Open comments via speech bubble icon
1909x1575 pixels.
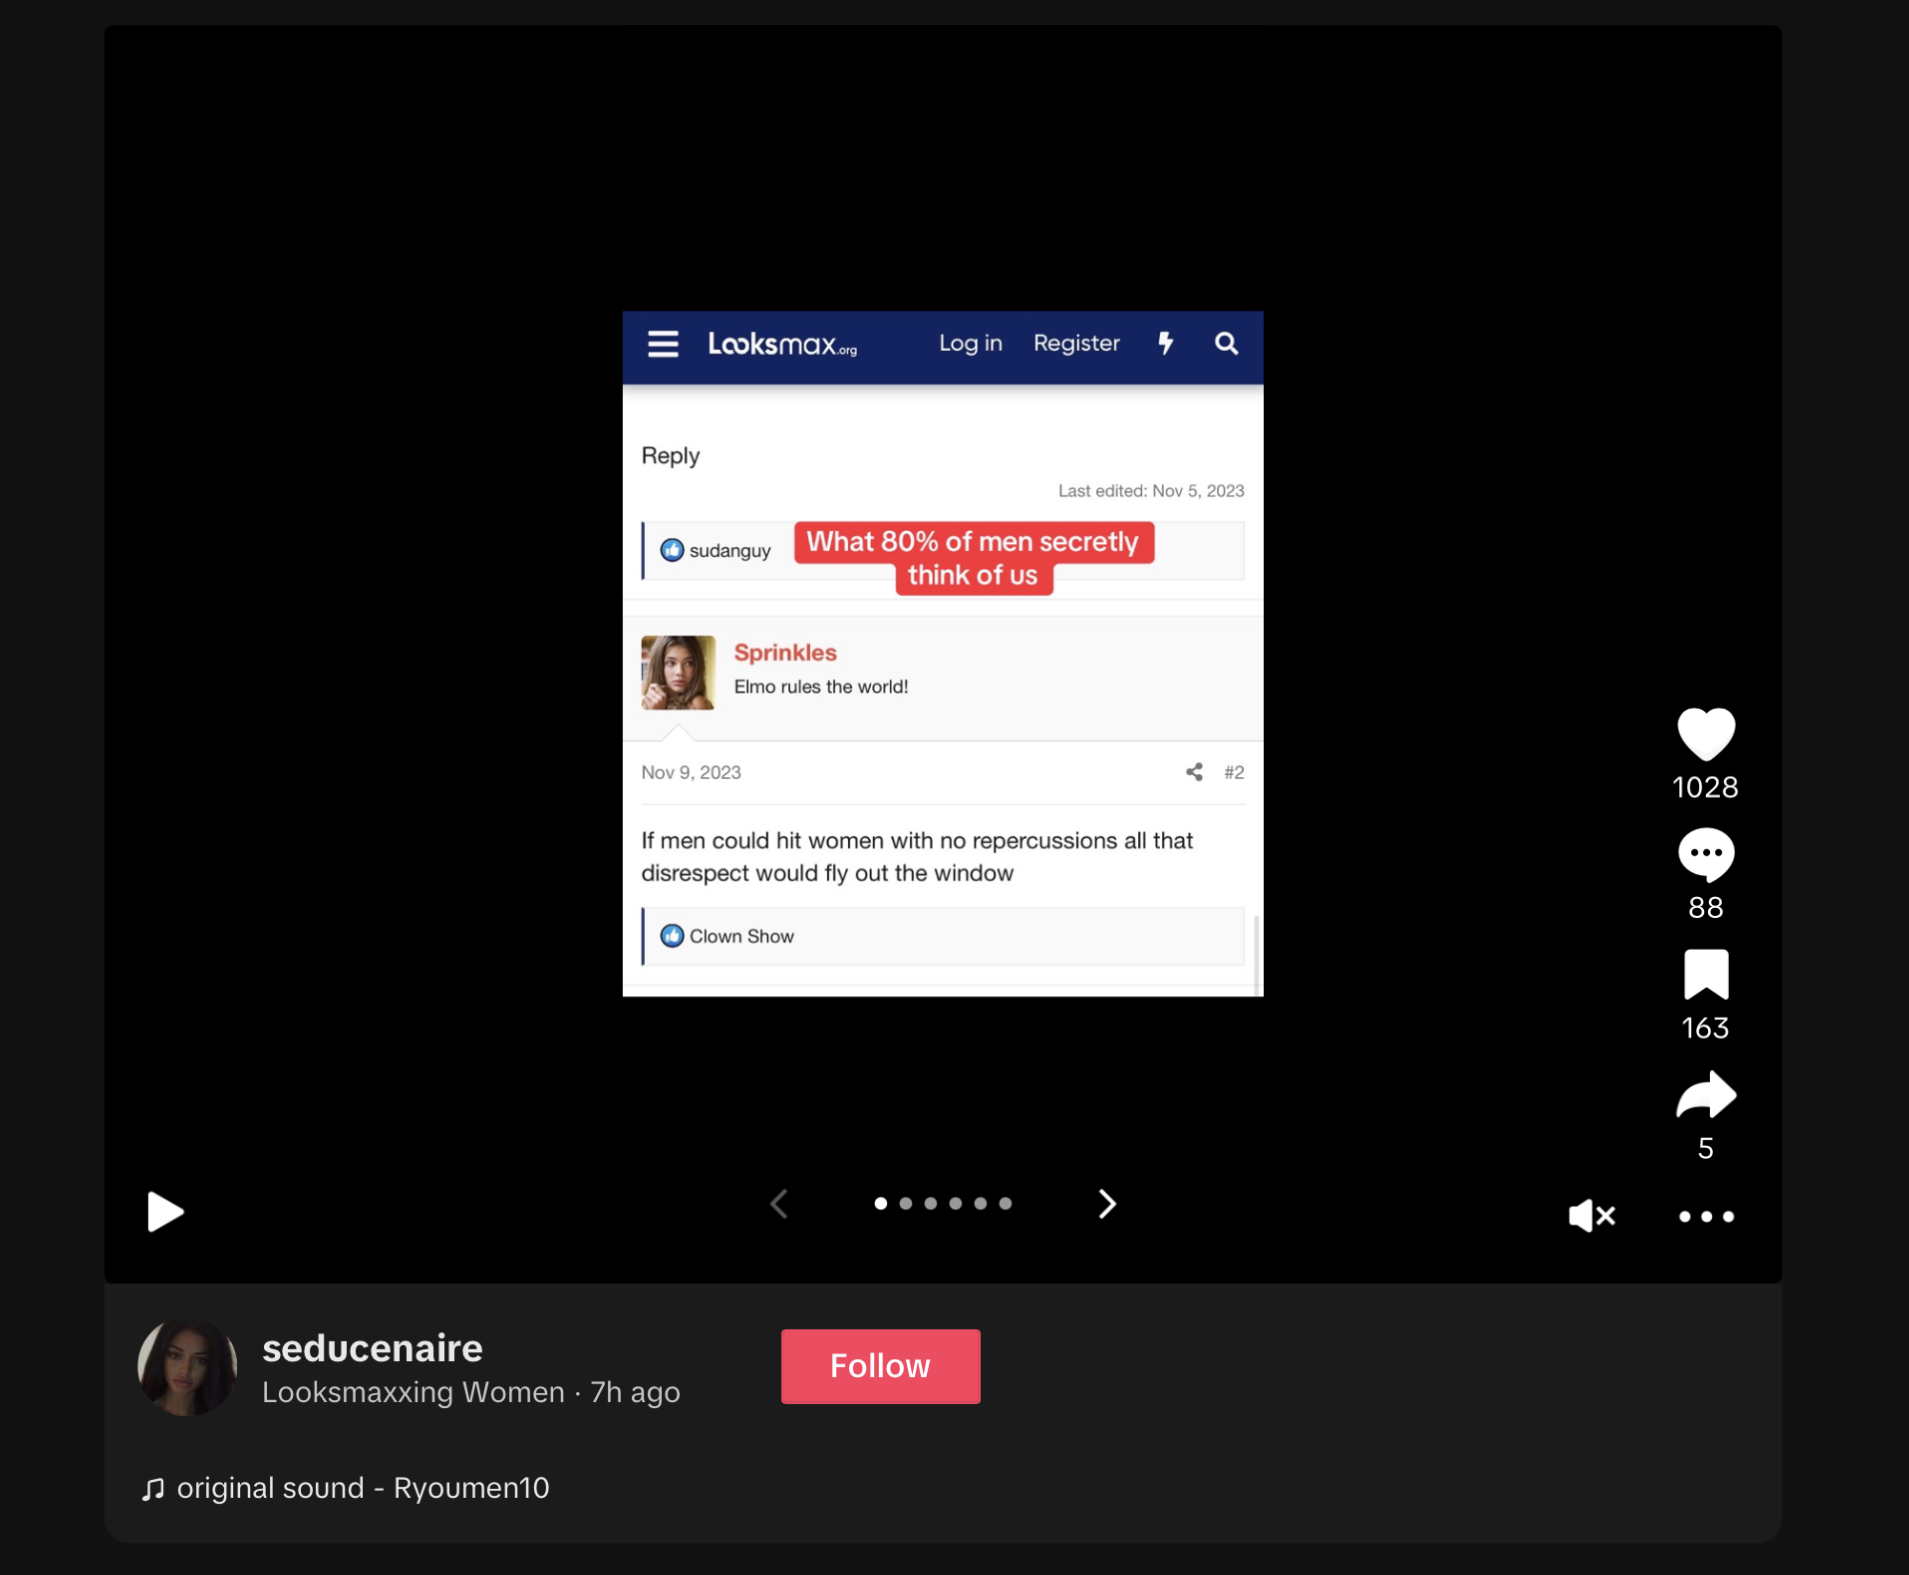point(1705,854)
